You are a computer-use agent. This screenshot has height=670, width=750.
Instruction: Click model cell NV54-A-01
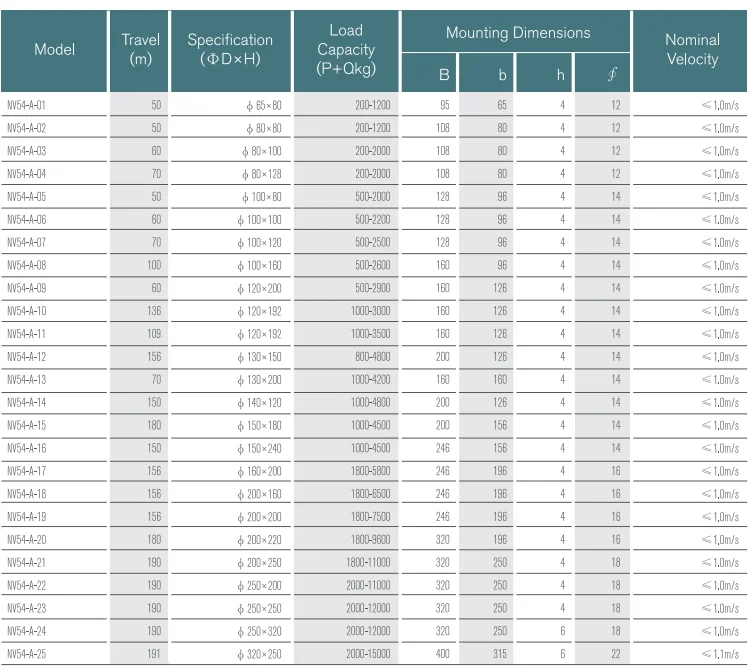(27, 105)
